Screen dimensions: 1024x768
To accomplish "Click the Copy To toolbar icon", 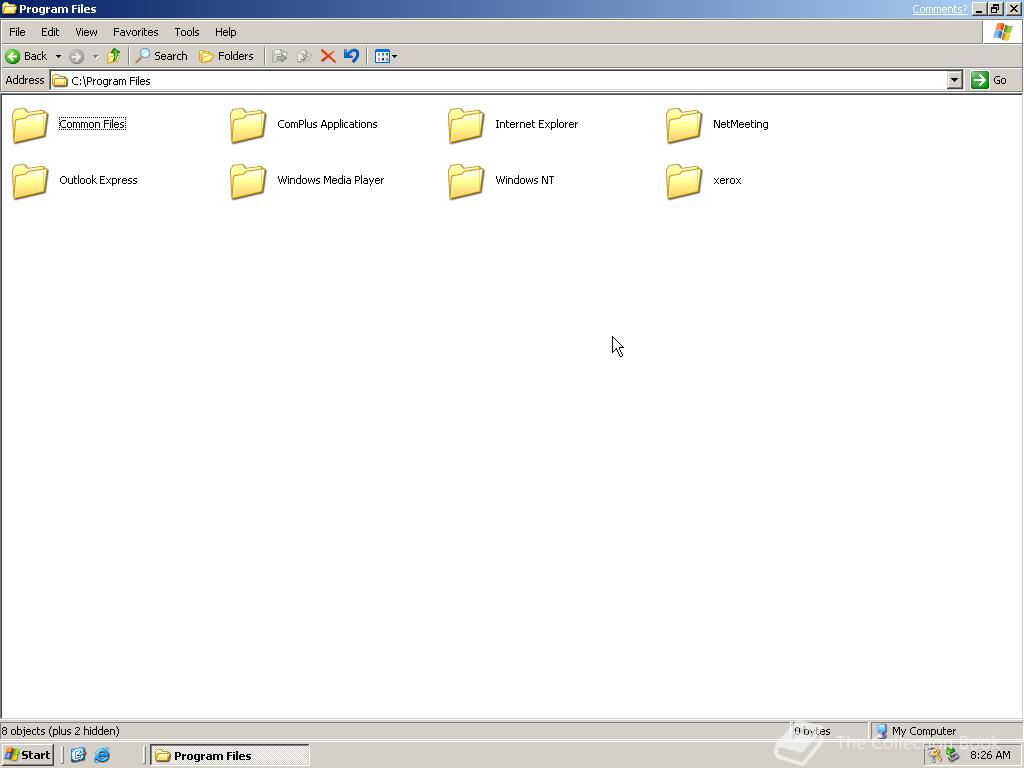I will click(x=304, y=56).
